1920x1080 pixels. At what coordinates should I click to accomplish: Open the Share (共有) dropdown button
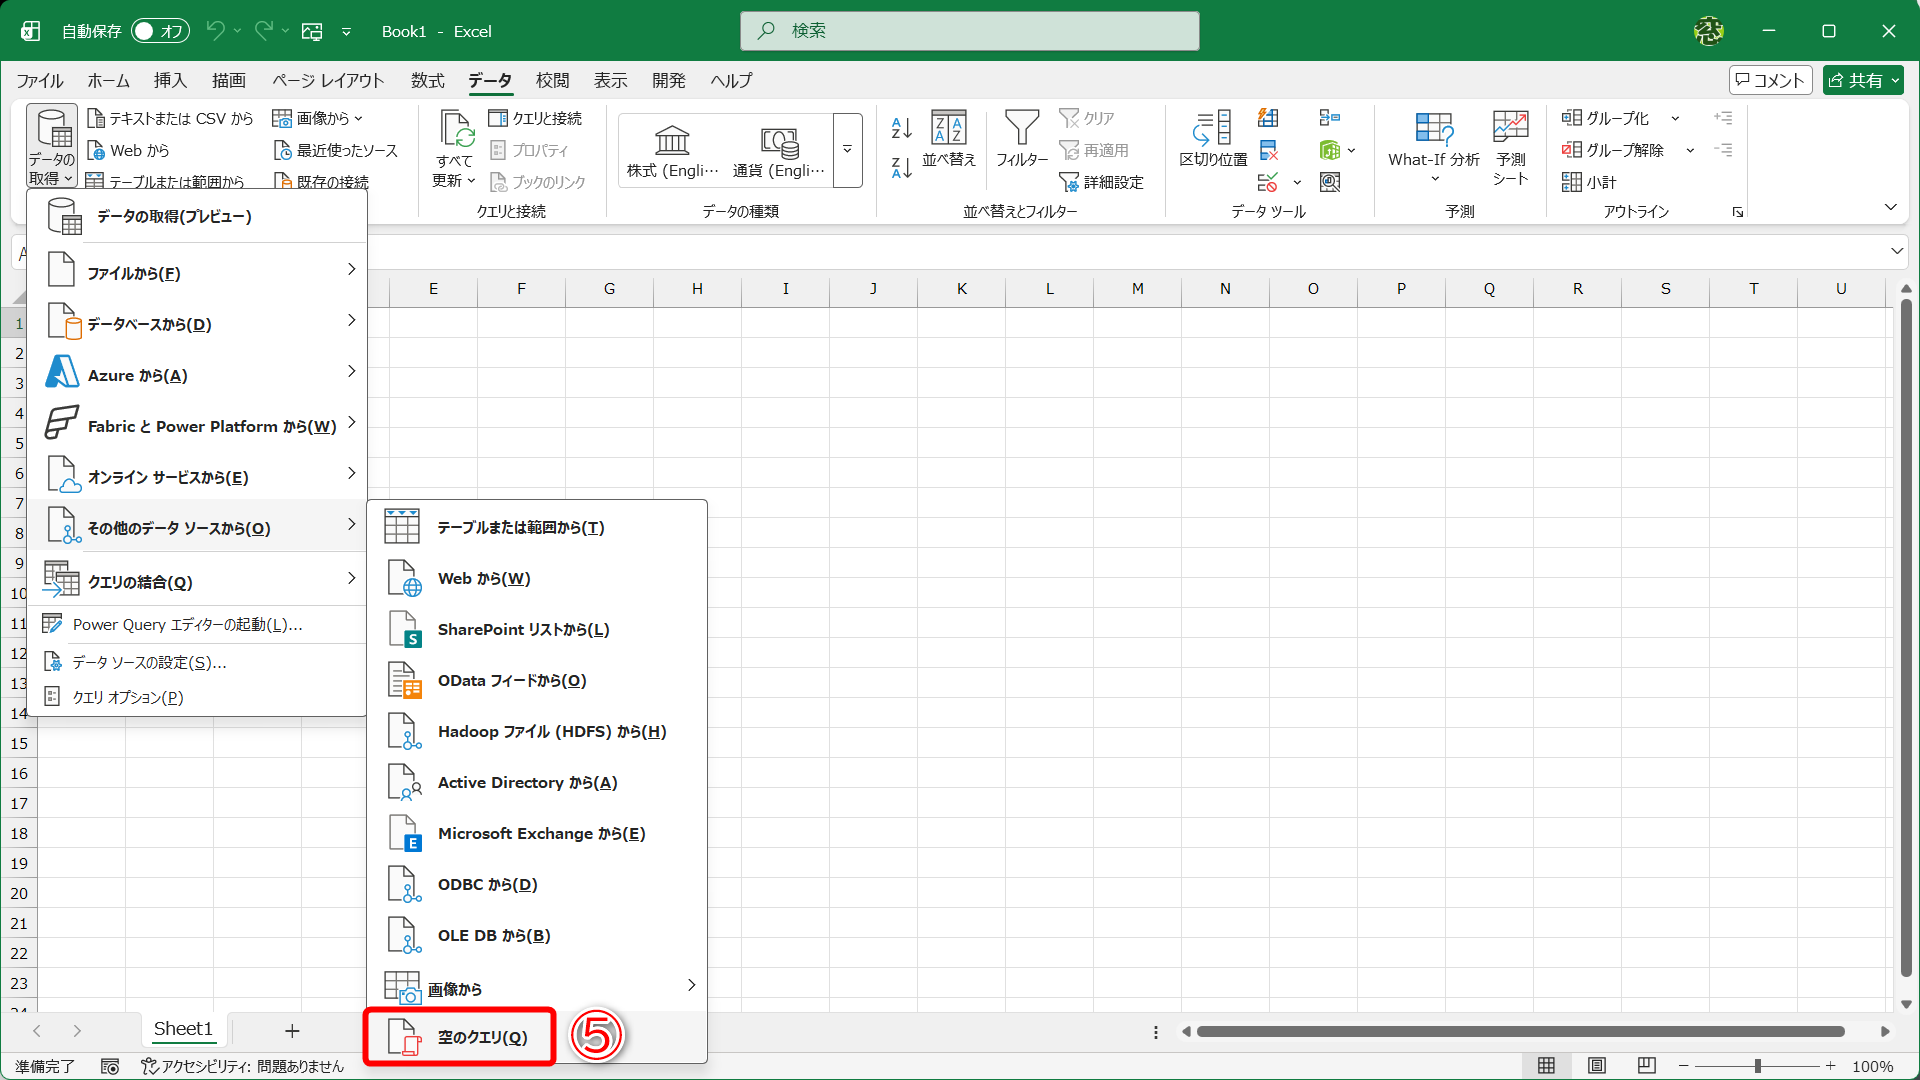pyautogui.click(x=1862, y=80)
